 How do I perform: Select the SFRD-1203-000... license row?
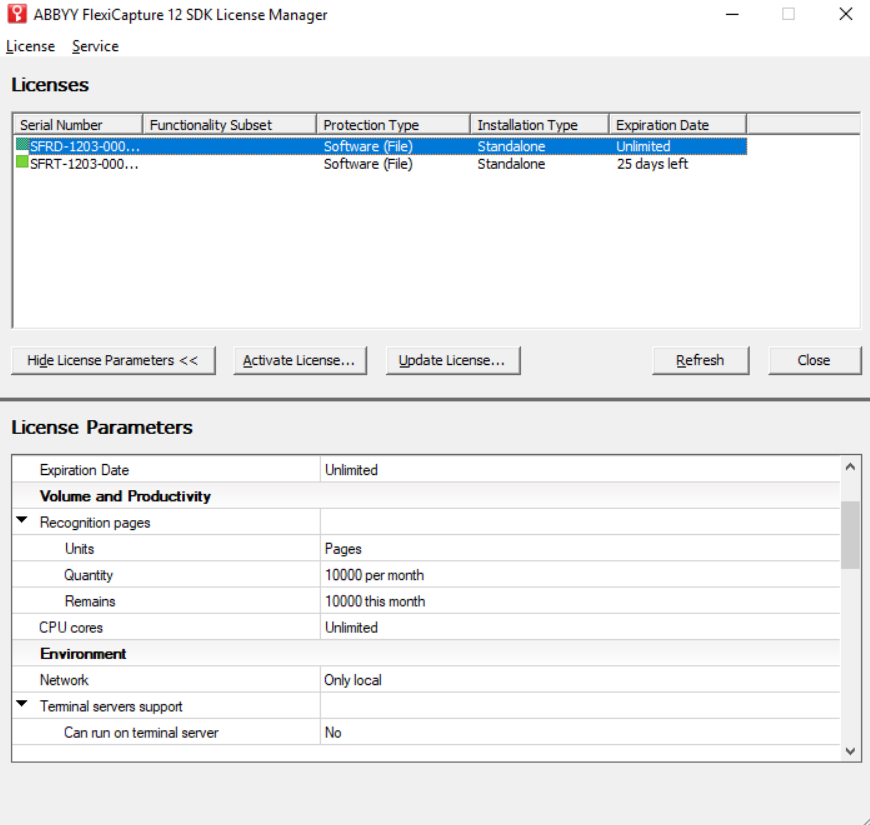pyautogui.click(x=381, y=146)
